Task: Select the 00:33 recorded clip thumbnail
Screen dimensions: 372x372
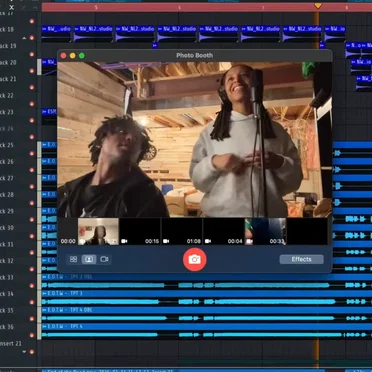Action: (x=266, y=232)
